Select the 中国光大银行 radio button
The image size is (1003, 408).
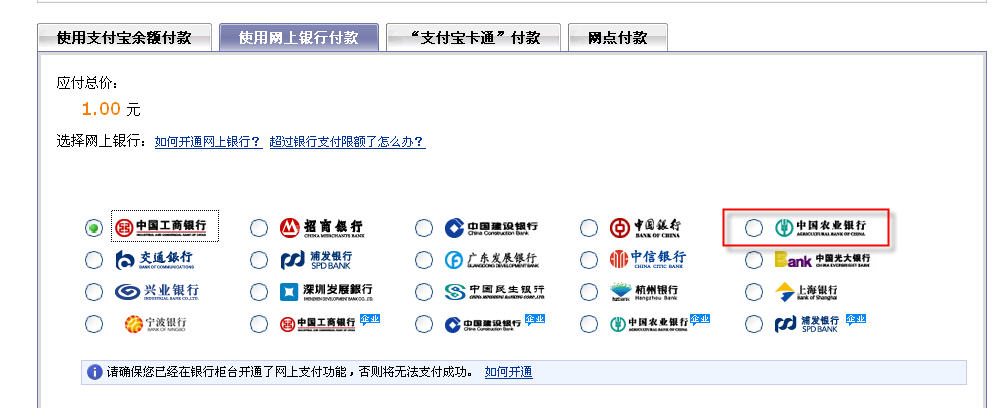(754, 260)
